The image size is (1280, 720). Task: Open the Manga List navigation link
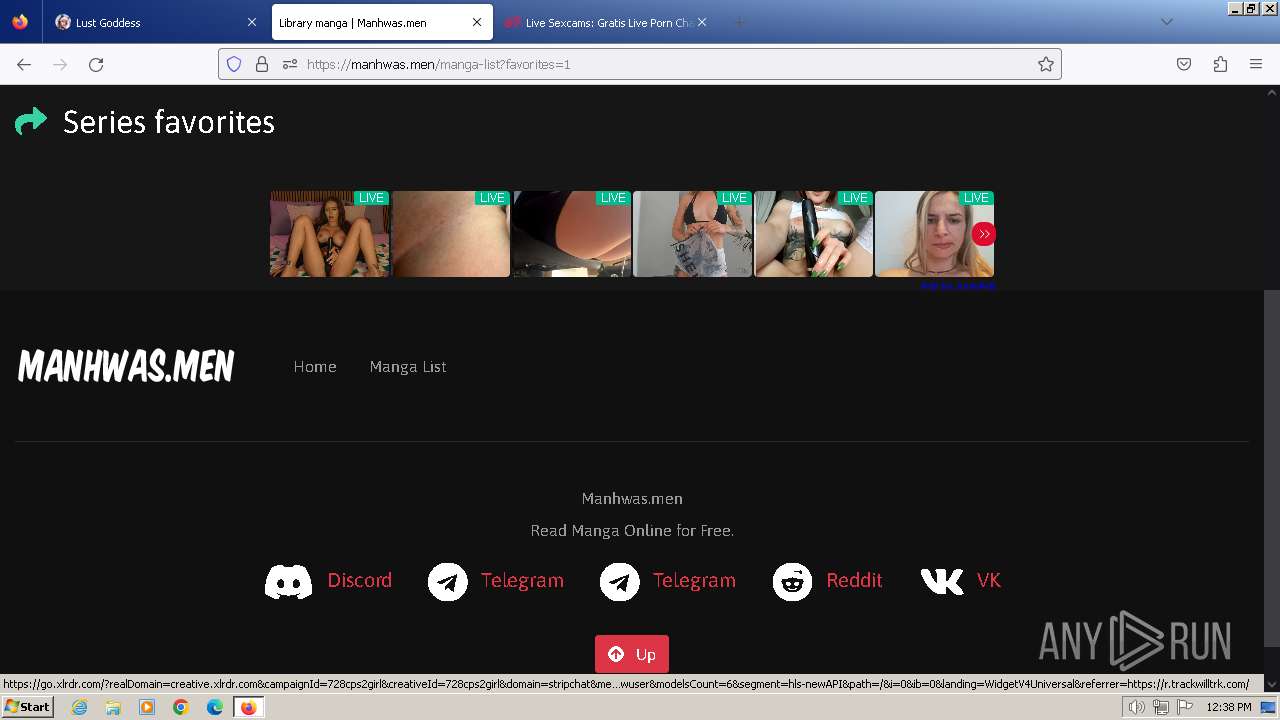point(408,367)
